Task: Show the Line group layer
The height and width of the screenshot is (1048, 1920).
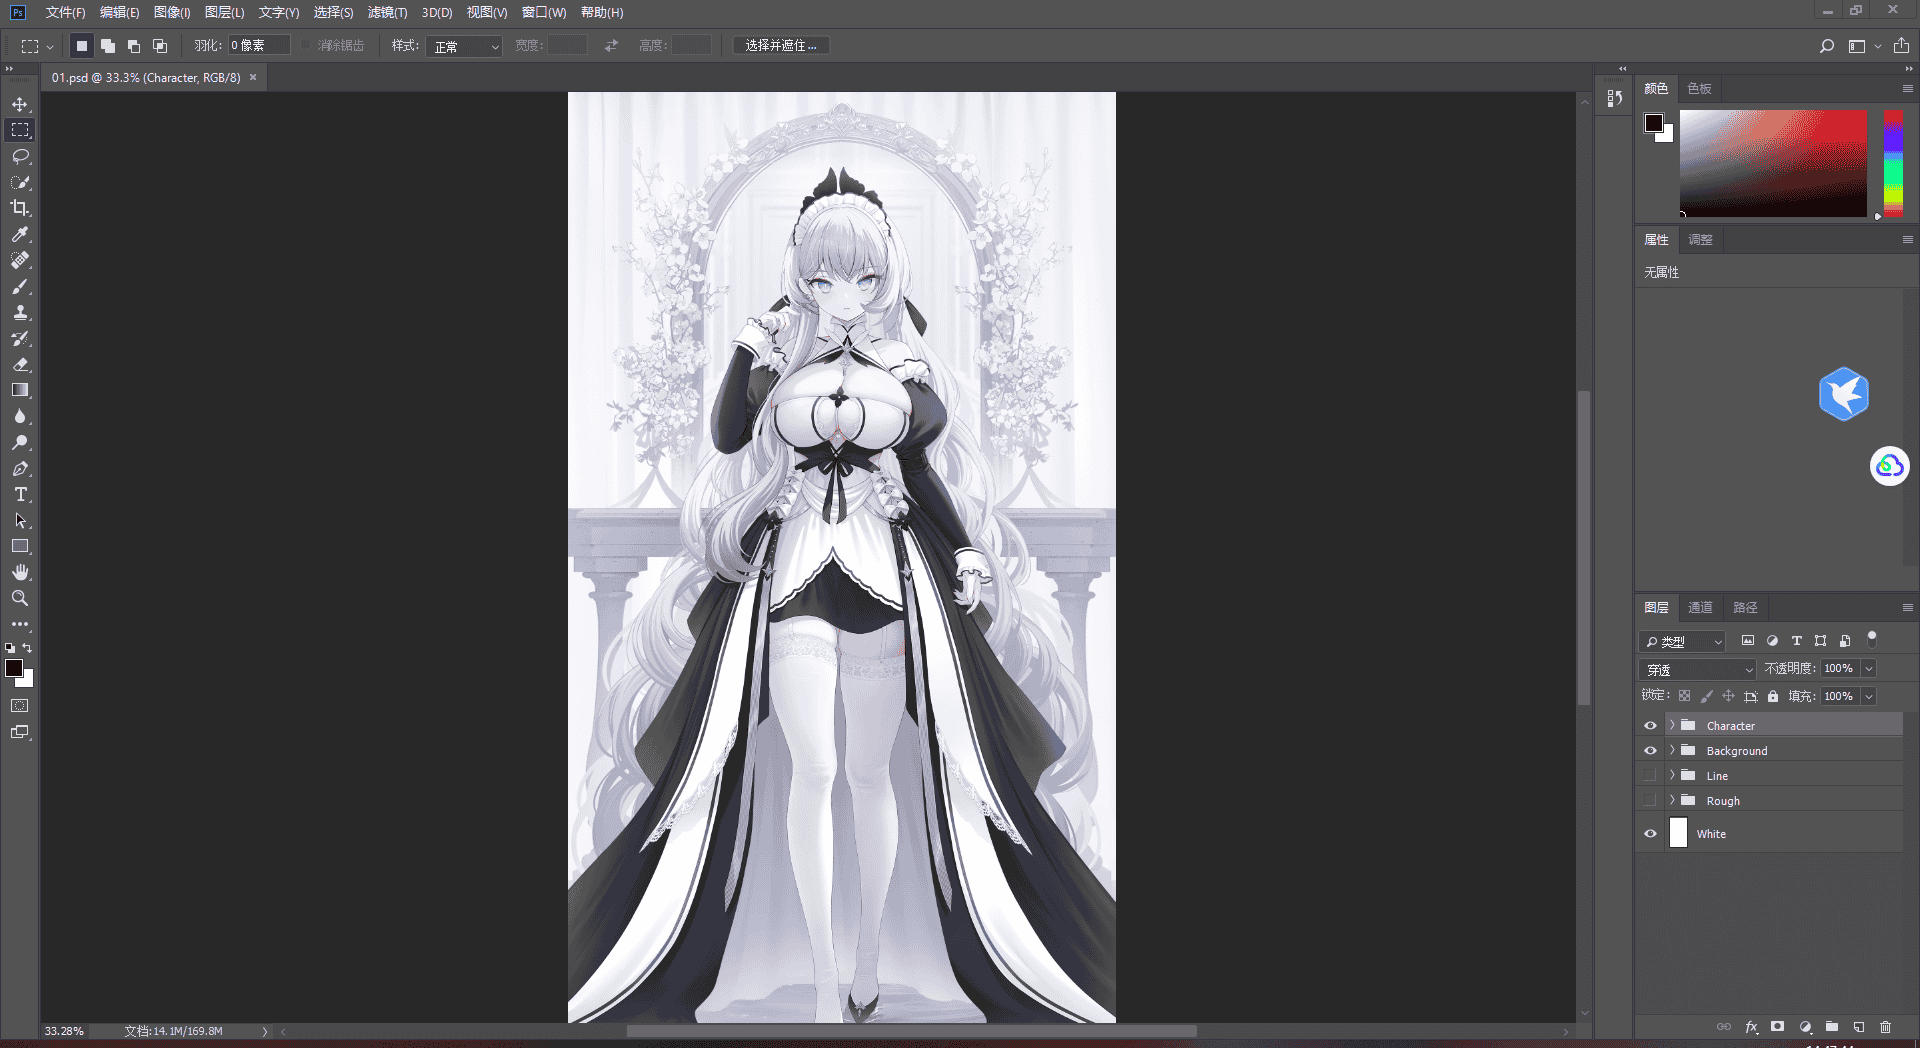Action: tap(1650, 776)
